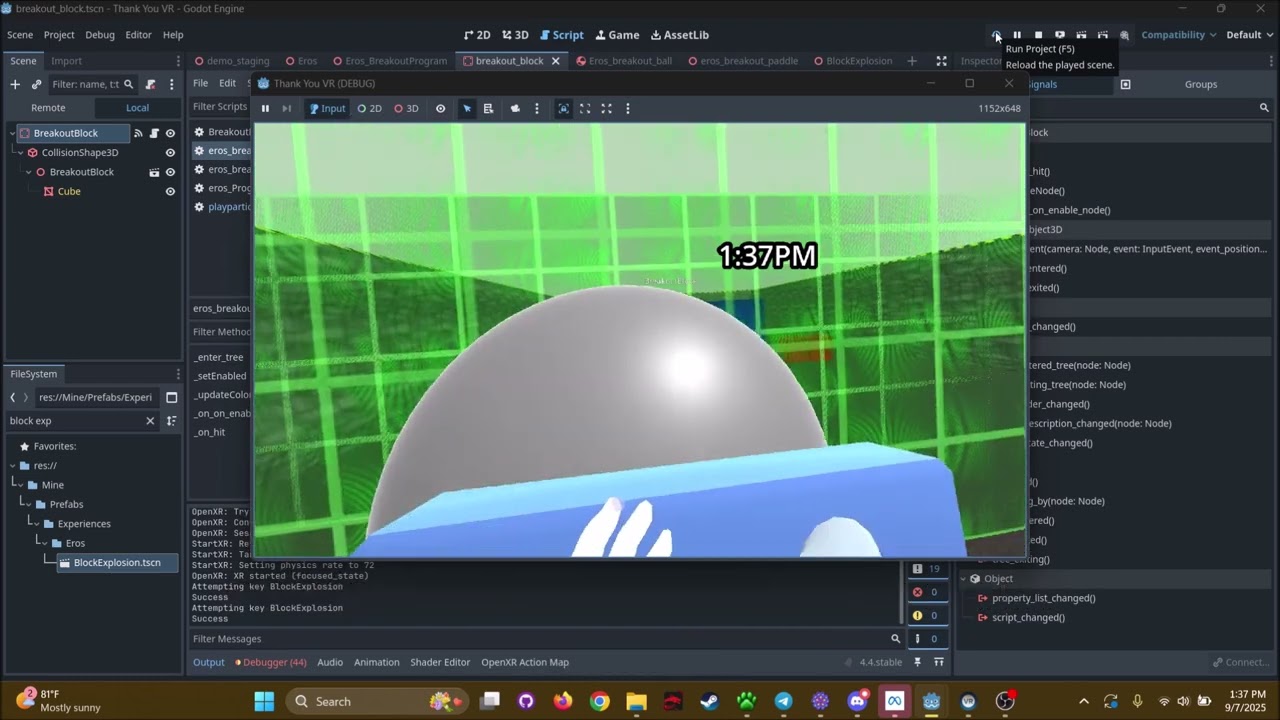Switch to the Local scene tree
Viewport: 1280px width, 720px height.
click(x=137, y=108)
